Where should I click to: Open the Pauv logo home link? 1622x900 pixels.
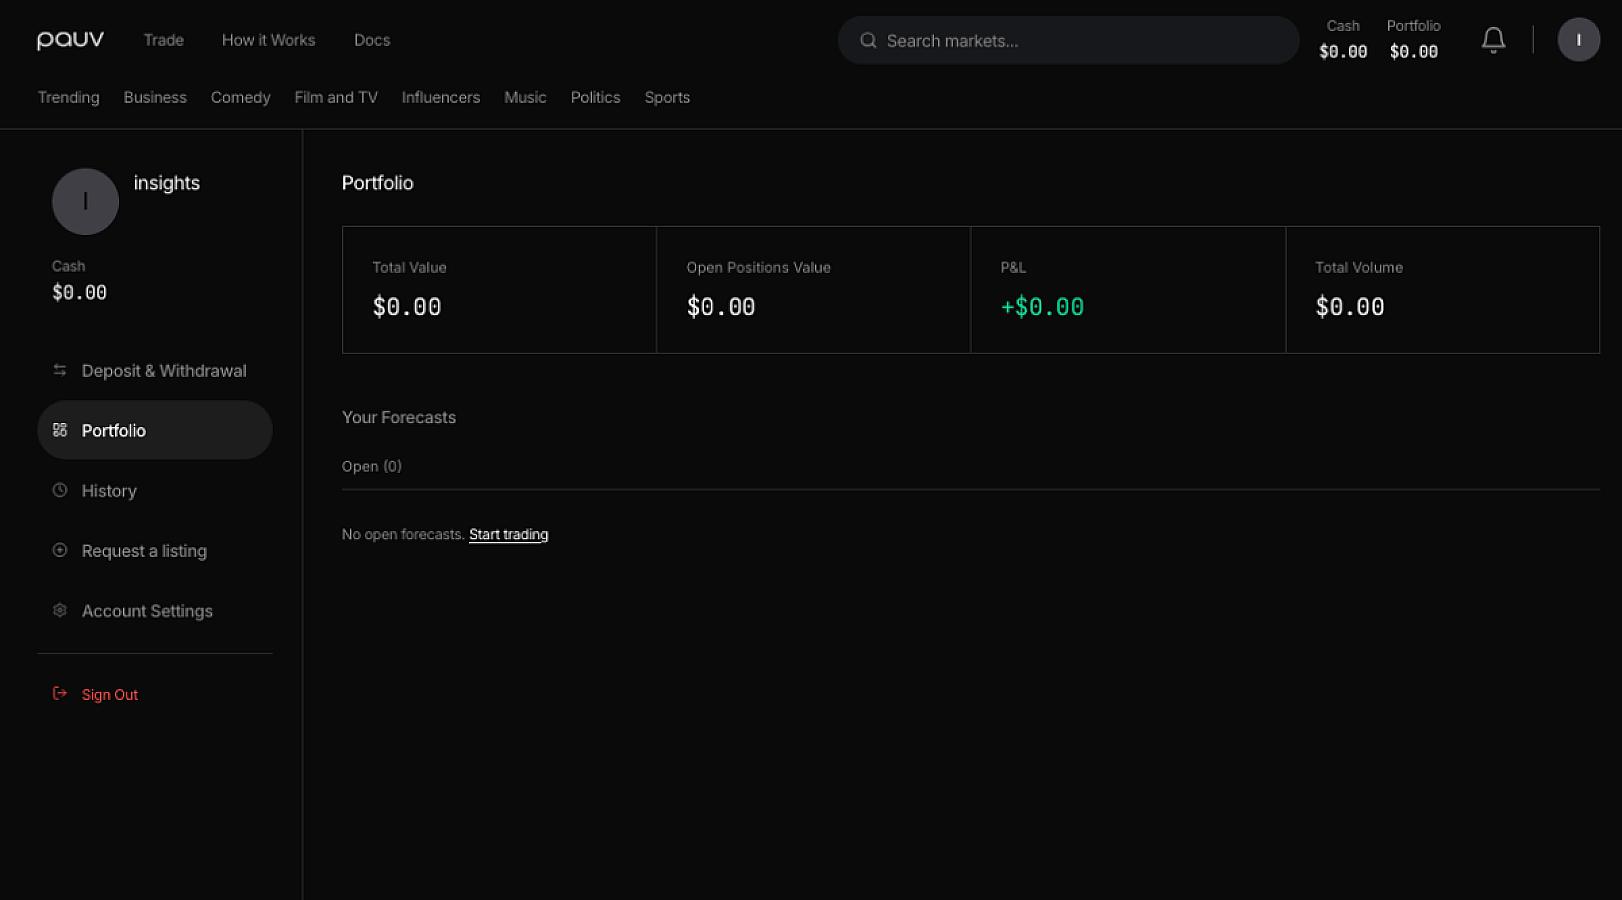coord(70,40)
